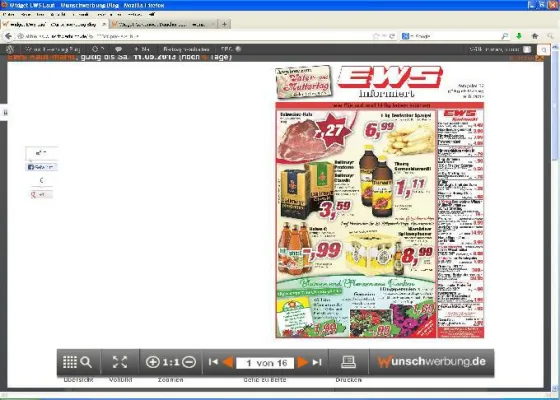Reload the page with refresh icon
Screen dimensions: 560x400
tap(392, 36)
